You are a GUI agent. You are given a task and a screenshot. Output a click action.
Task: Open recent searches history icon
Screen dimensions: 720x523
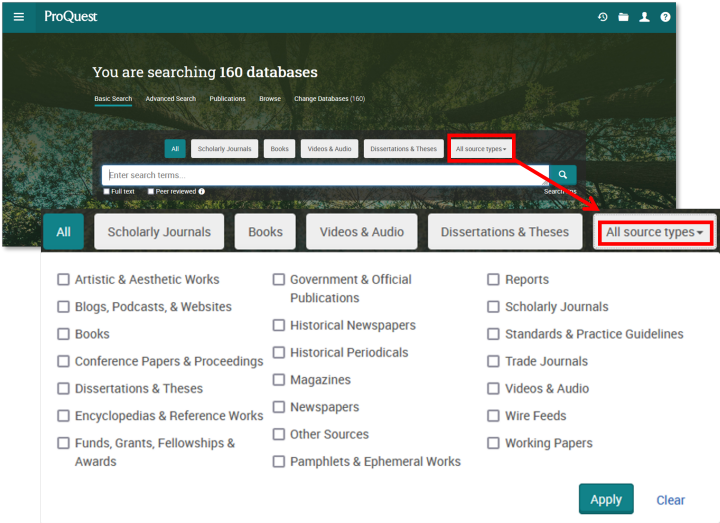click(x=602, y=17)
